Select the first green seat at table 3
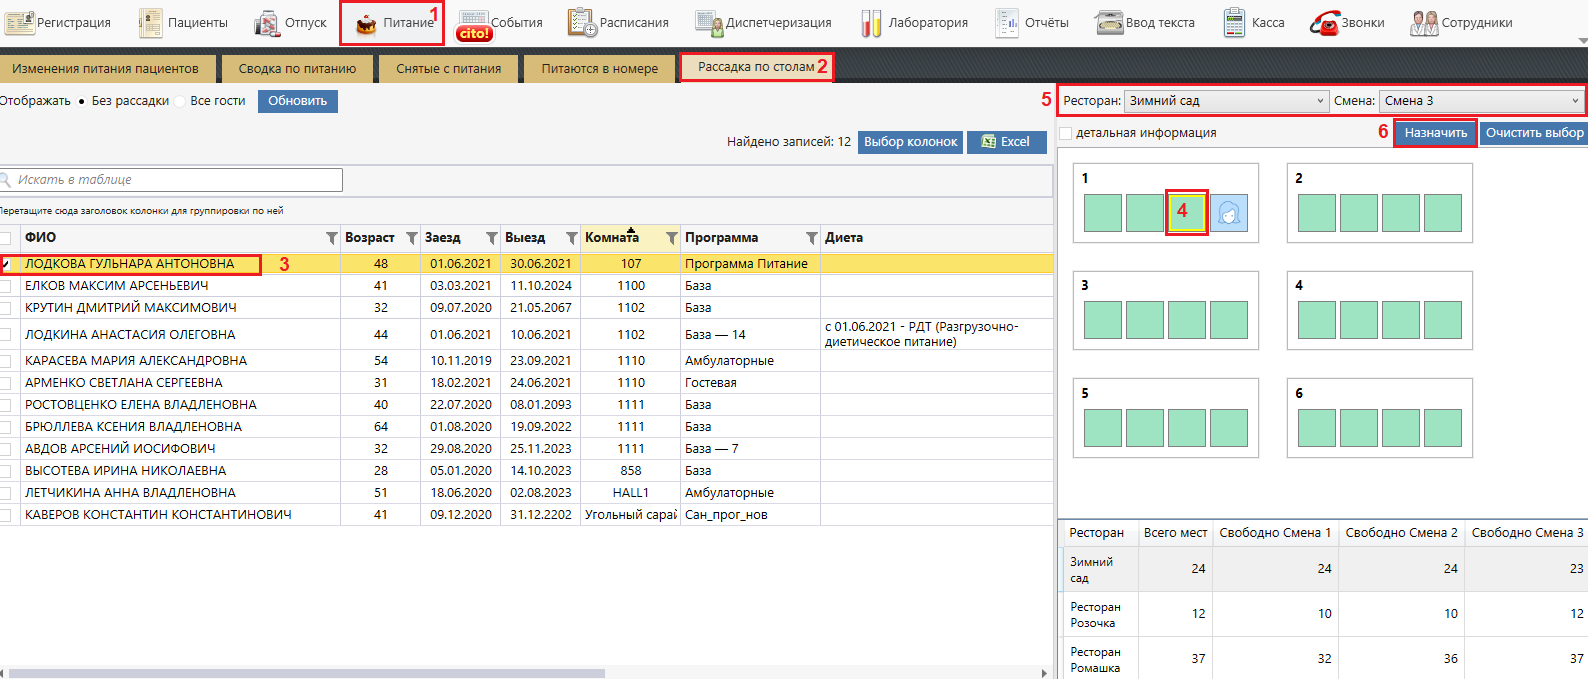This screenshot has width=1588, height=681. coord(1102,320)
